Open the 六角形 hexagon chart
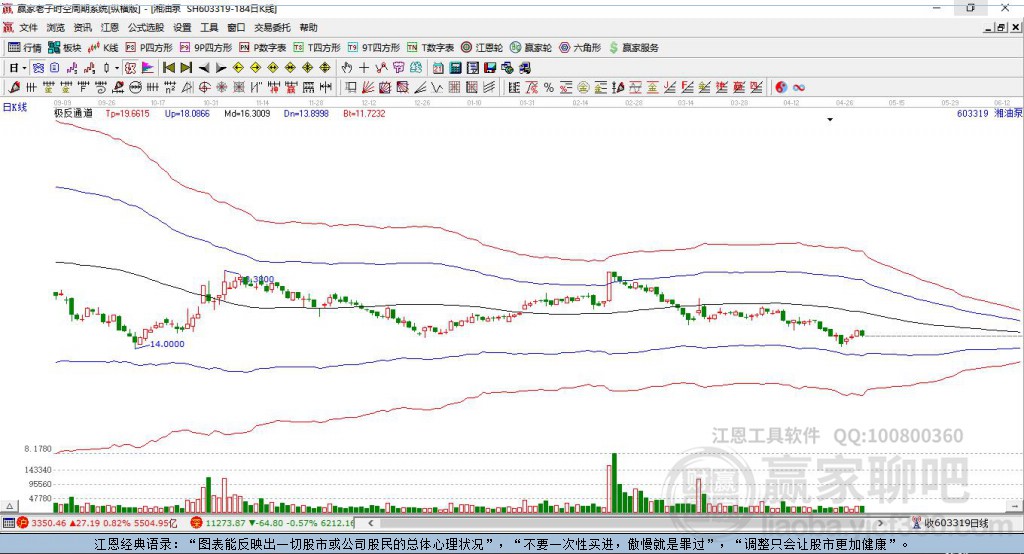 (x=580, y=48)
